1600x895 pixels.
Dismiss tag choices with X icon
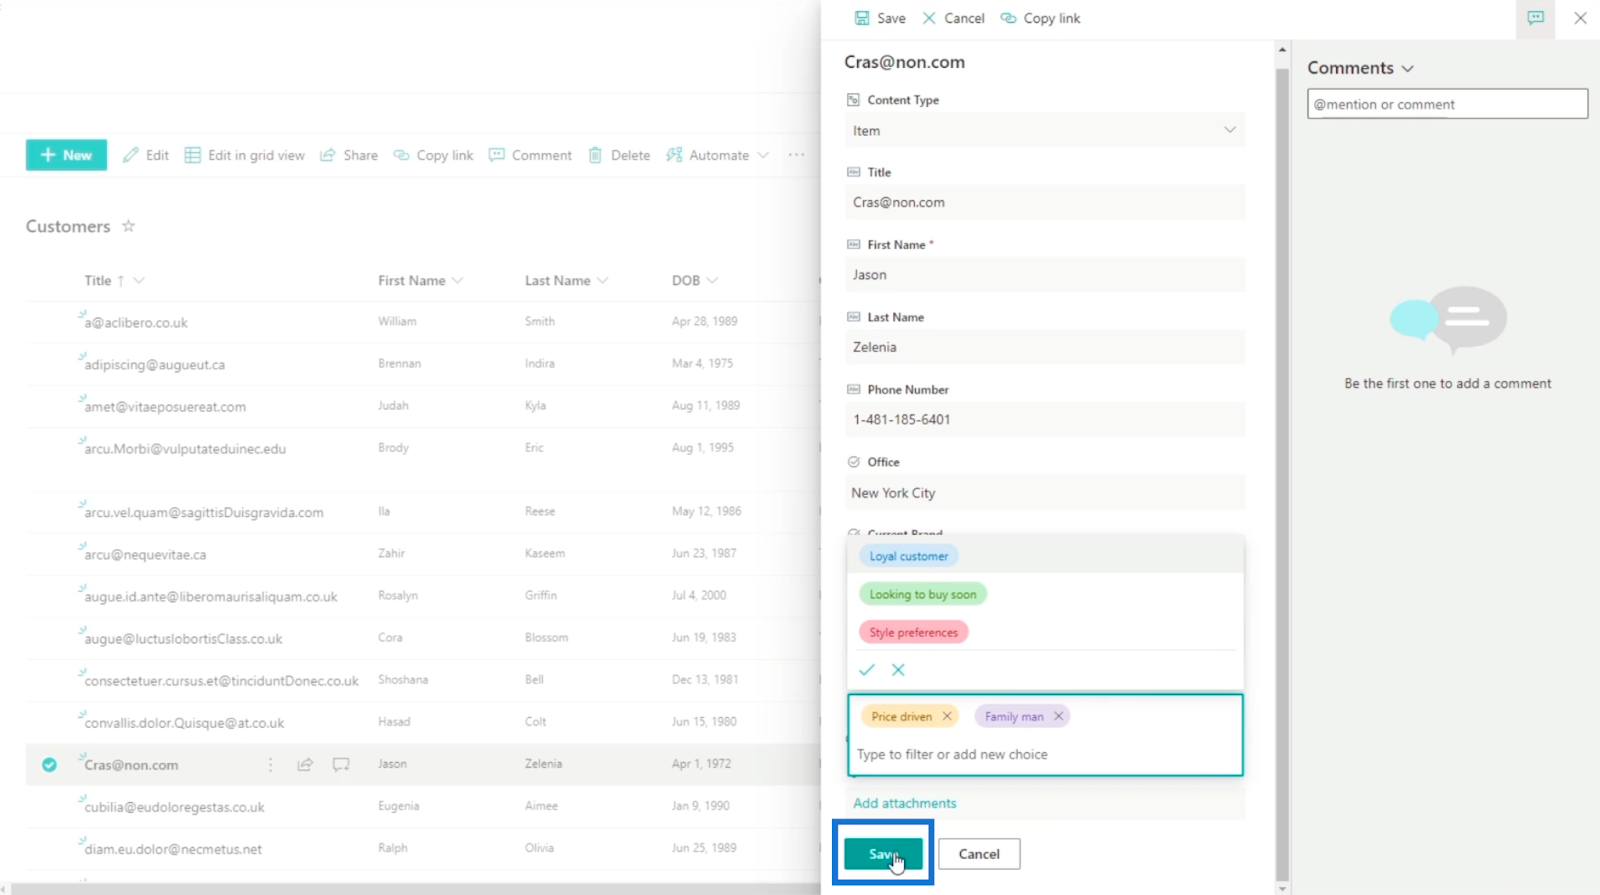[x=898, y=670]
